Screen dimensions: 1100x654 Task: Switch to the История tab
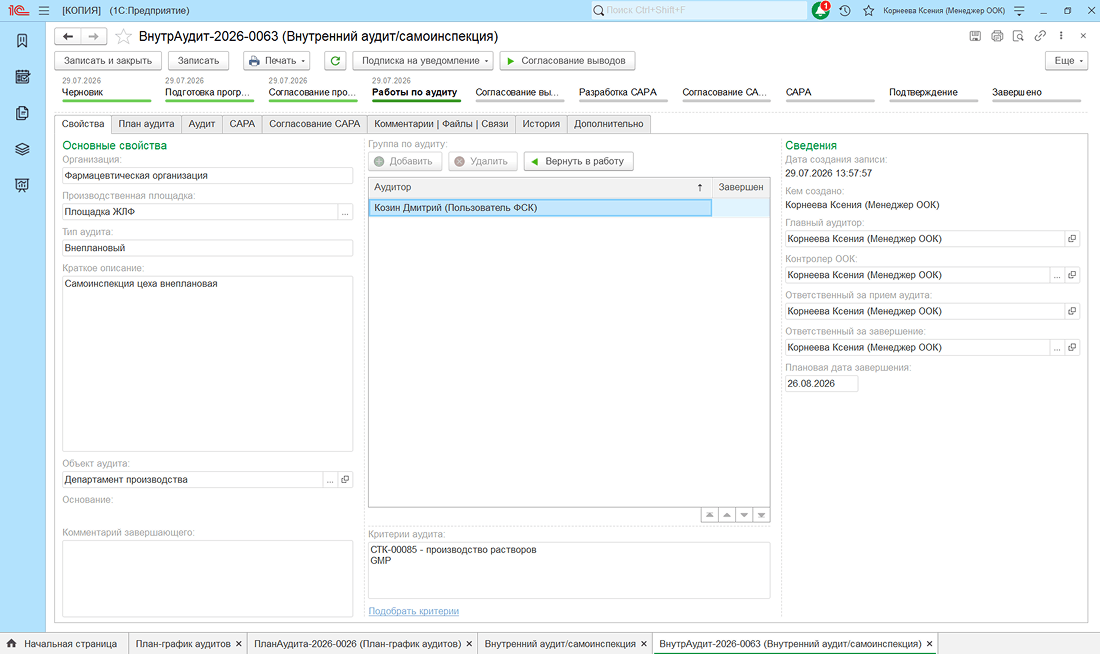click(x=541, y=124)
